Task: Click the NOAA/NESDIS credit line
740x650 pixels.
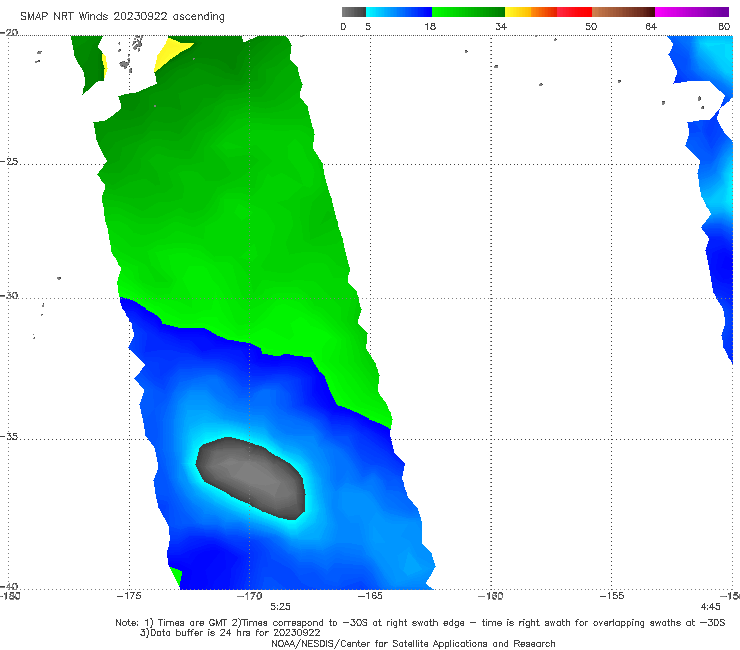Action: (413, 644)
